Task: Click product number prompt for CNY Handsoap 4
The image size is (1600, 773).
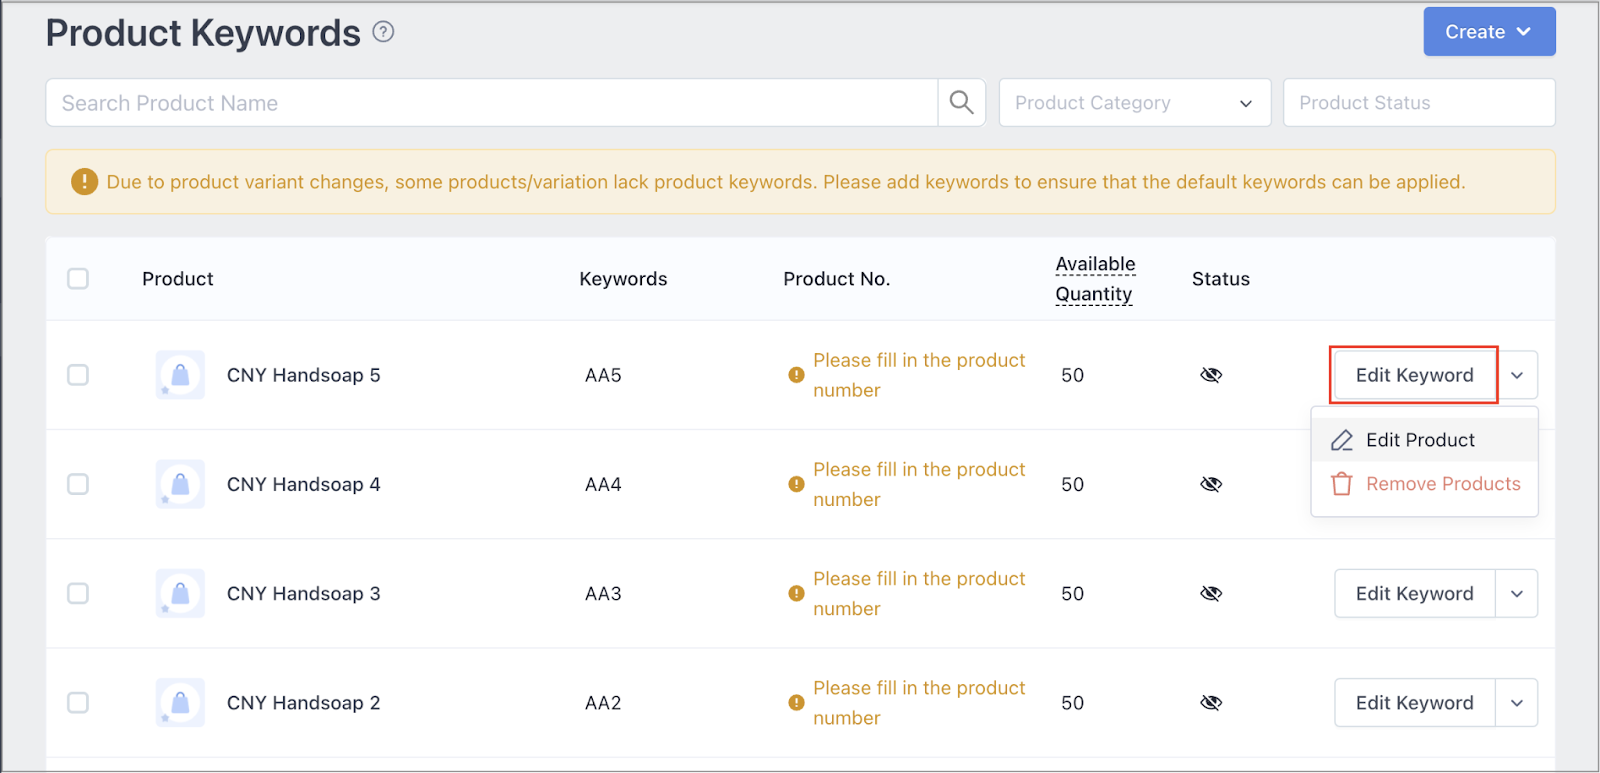Action: pos(919,484)
